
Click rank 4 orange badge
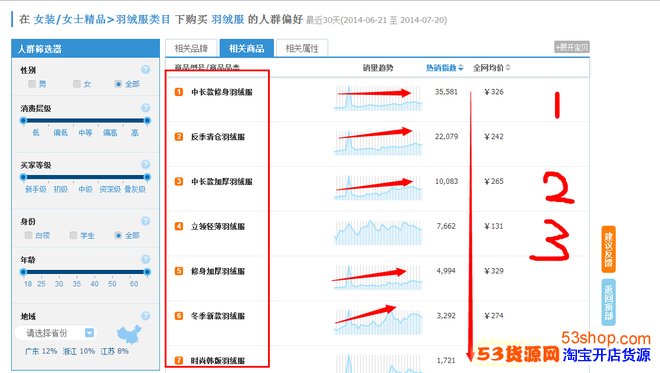(x=179, y=226)
